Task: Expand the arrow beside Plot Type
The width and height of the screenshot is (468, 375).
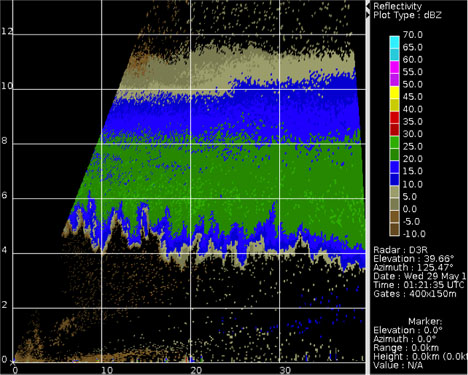Action: click(368, 15)
